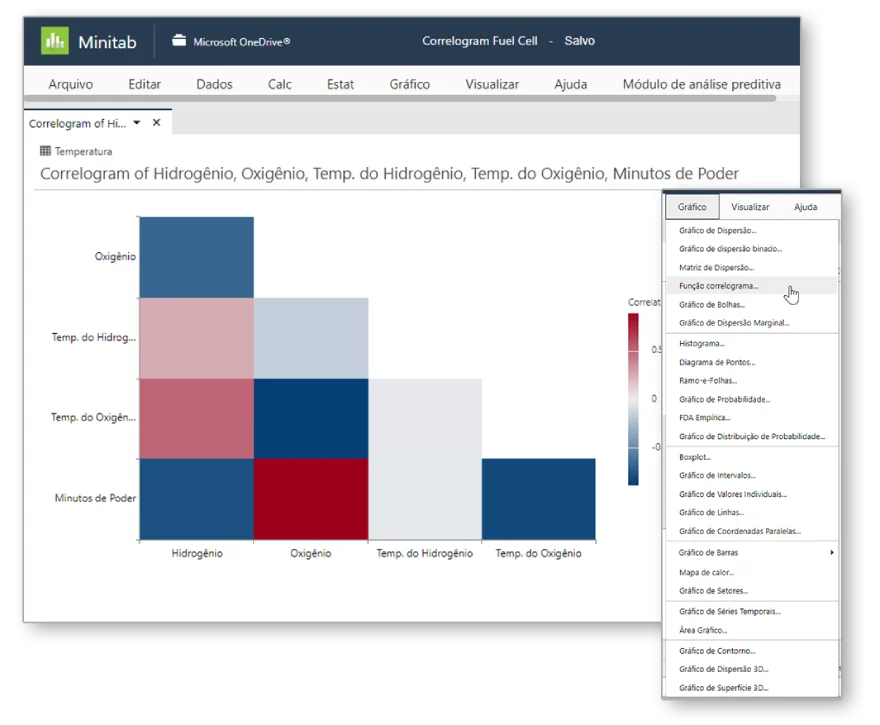Choose Gráfico de Distribuição de Probabilidade... entry
The height and width of the screenshot is (725, 880).
pos(751,436)
